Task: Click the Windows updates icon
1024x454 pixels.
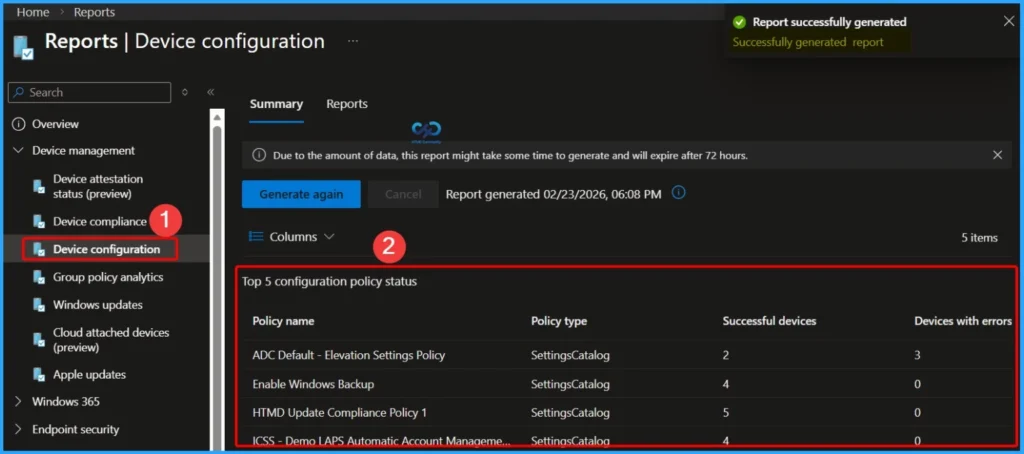Action: (x=39, y=305)
